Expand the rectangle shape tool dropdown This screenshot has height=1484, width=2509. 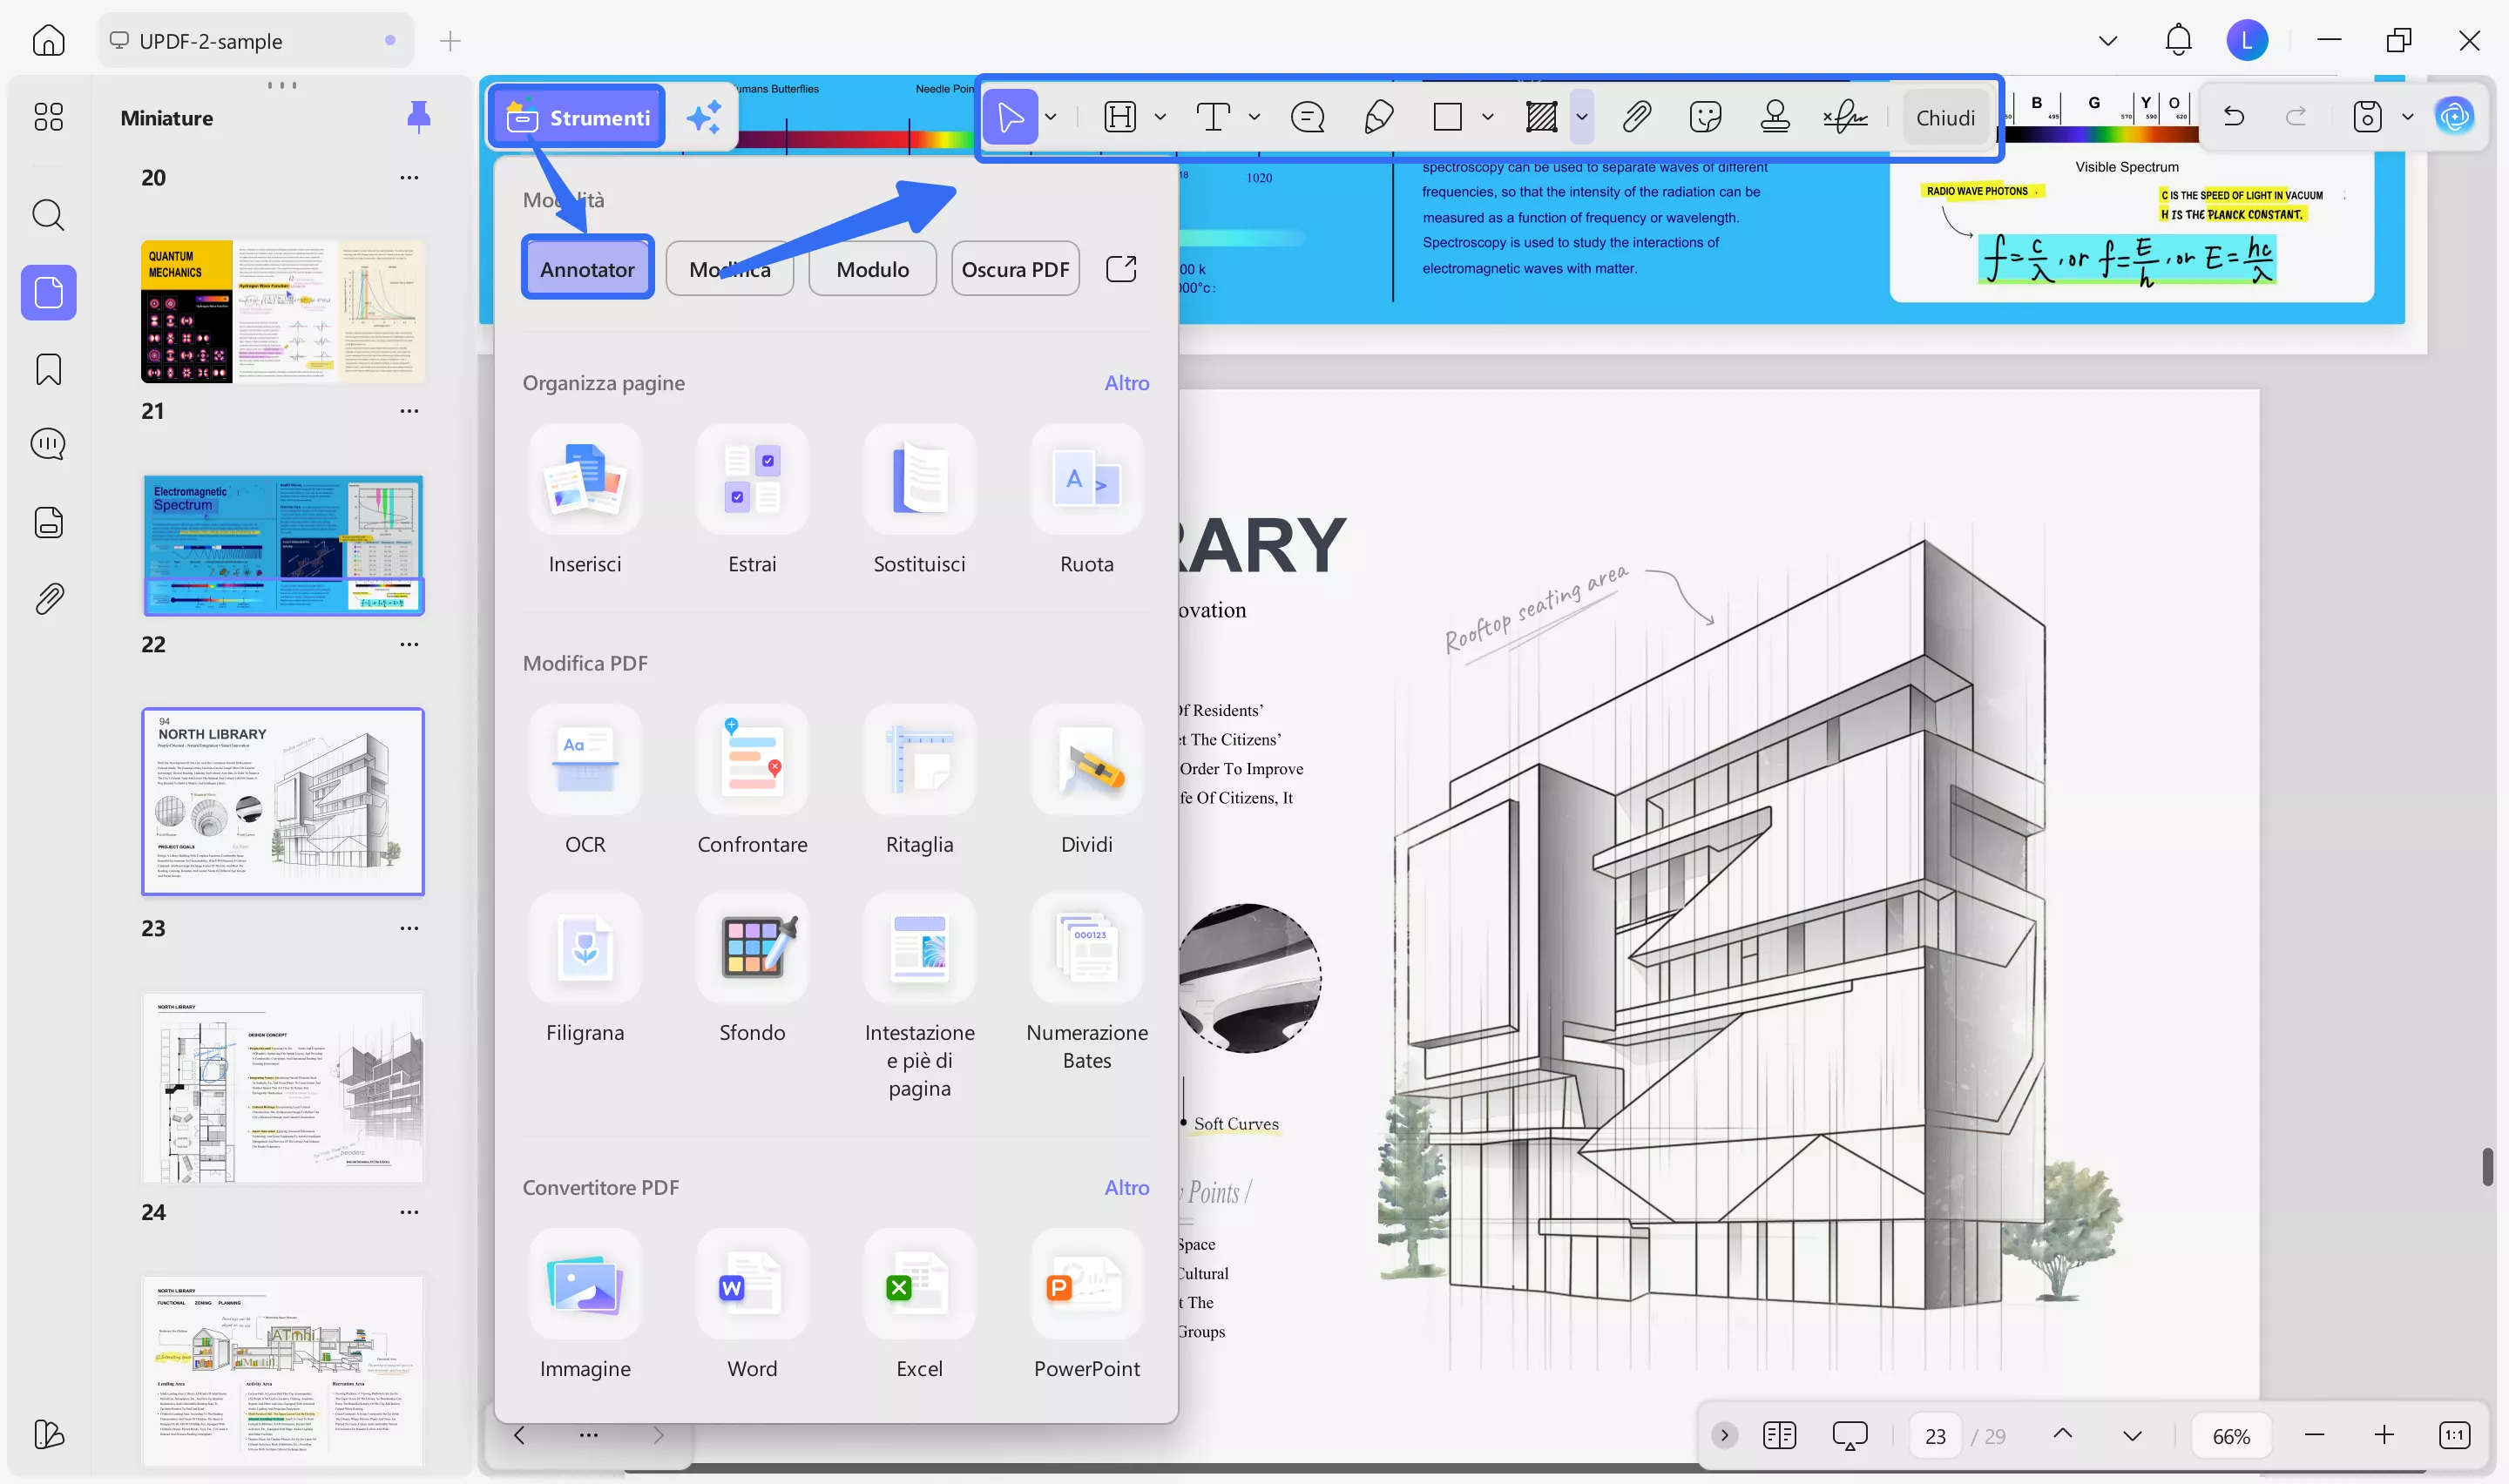click(1488, 117)
